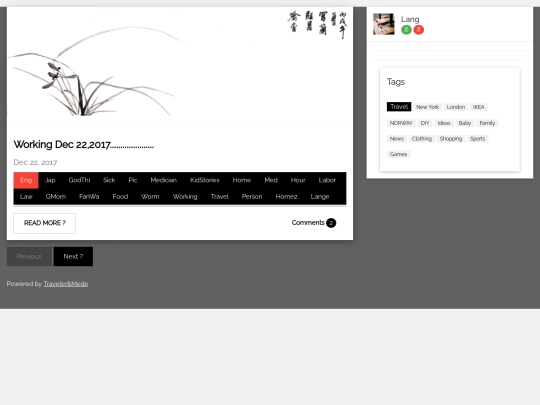540x405 pixels.
Task: Select the Shopping tag
Action: coord(451,139)
